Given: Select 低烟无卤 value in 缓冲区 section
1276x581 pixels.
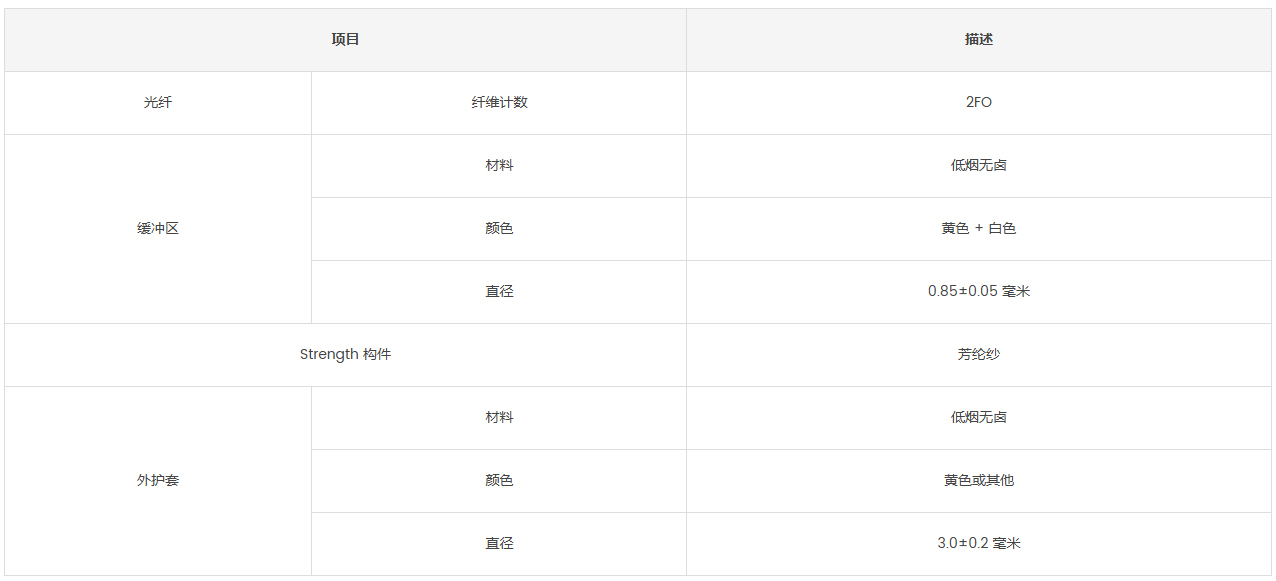Looking at the screenshot, I should (979, 166).
